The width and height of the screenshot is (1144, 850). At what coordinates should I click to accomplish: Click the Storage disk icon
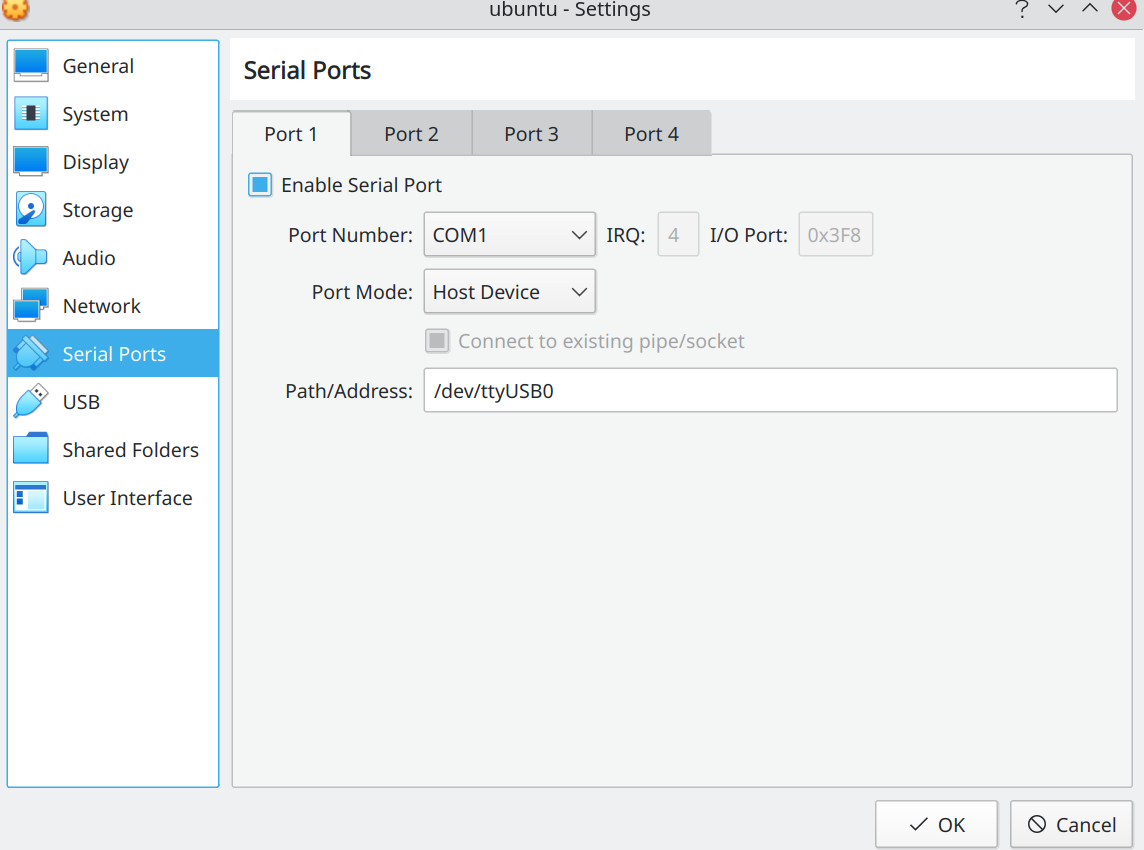tap(31, 210)
